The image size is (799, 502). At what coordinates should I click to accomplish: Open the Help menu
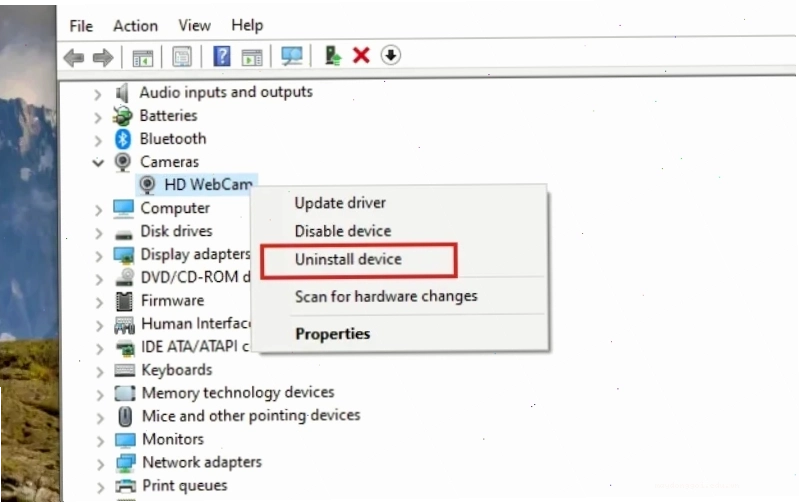coord(247,25)
